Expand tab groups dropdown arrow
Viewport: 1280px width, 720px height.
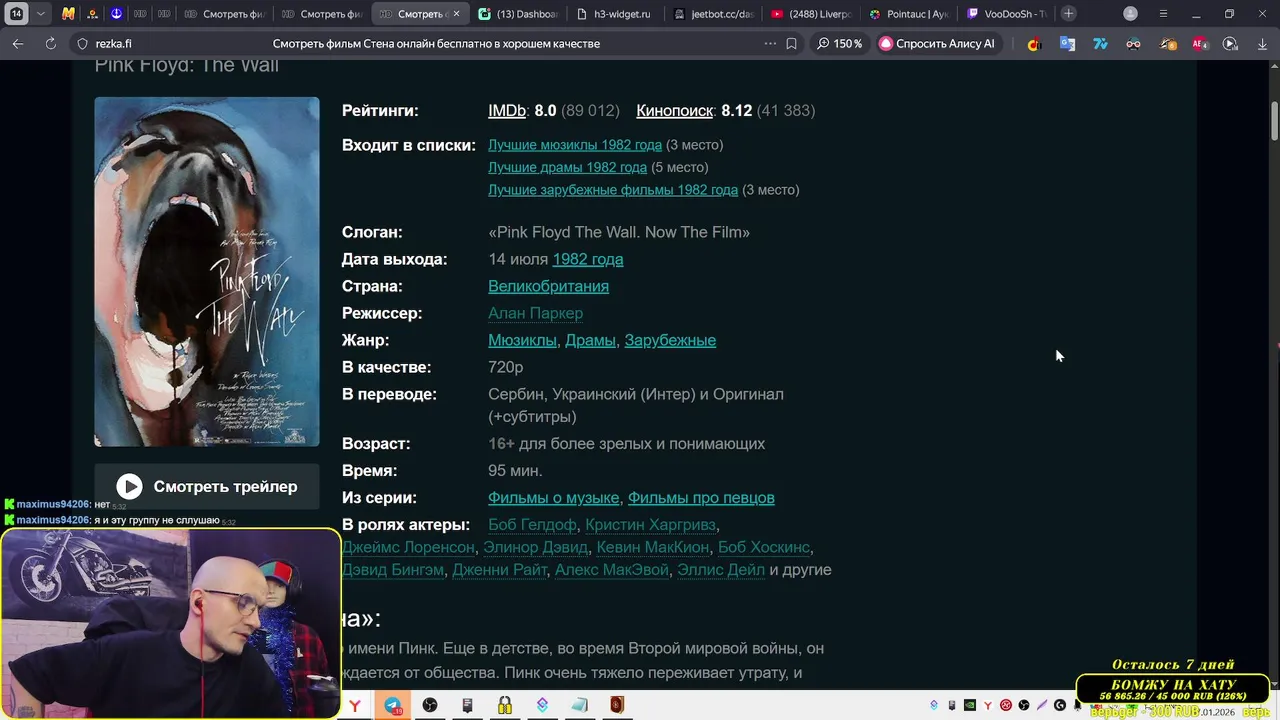tap(40, 14)
